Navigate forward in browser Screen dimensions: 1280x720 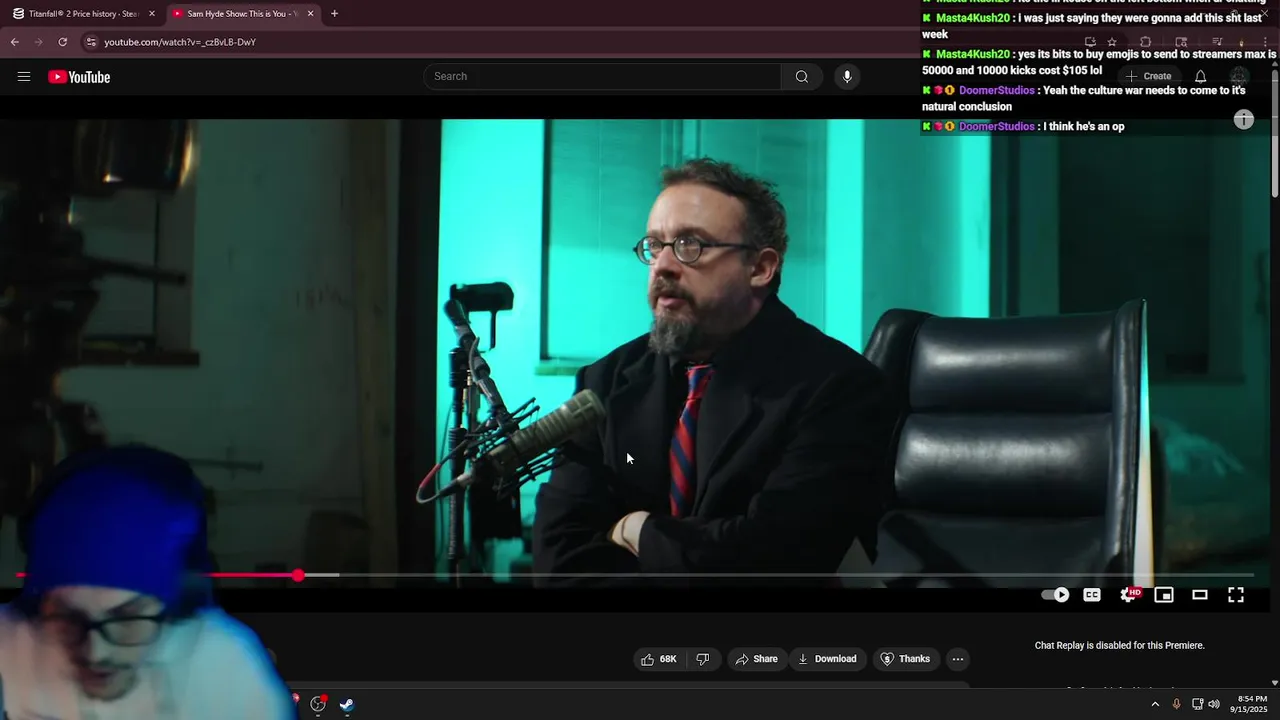click(x=38, y=42)
